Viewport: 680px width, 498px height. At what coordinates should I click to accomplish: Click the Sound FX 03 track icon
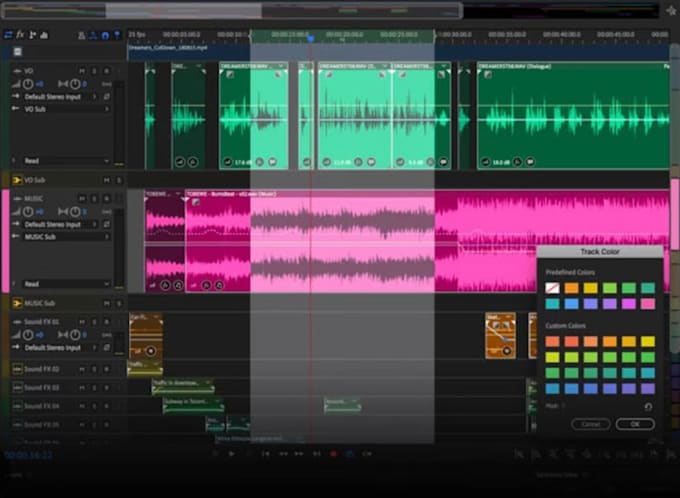17,387
